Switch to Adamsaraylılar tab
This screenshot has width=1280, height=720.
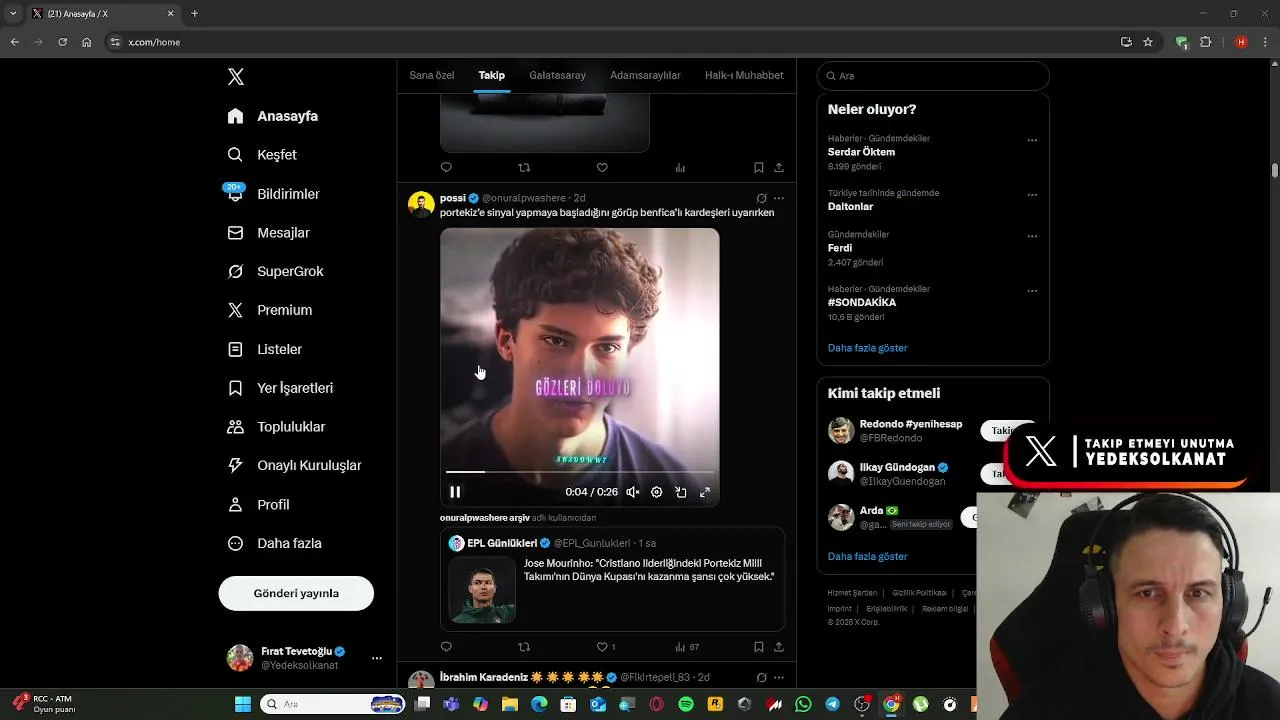pyautogui.click(x=645, y=75)
